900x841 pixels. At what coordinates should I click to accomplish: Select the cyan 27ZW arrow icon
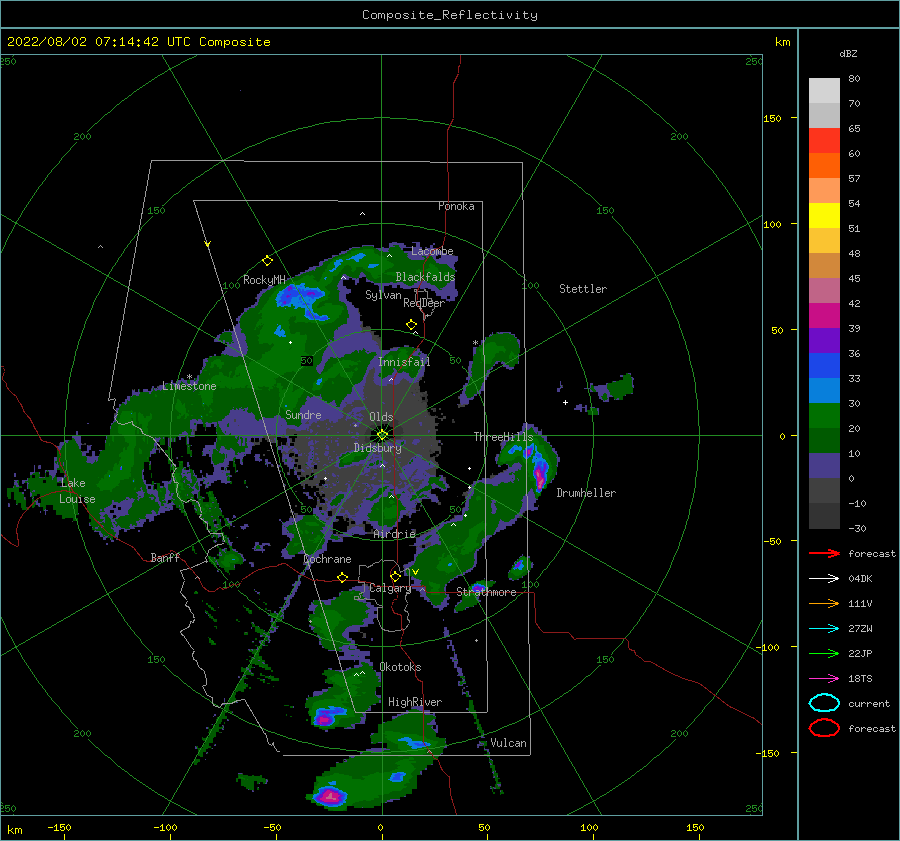point(824,629)
